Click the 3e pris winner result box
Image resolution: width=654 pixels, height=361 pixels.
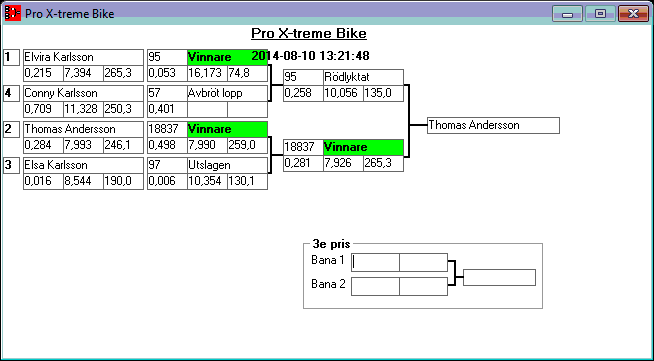click(x=499, y=278)
